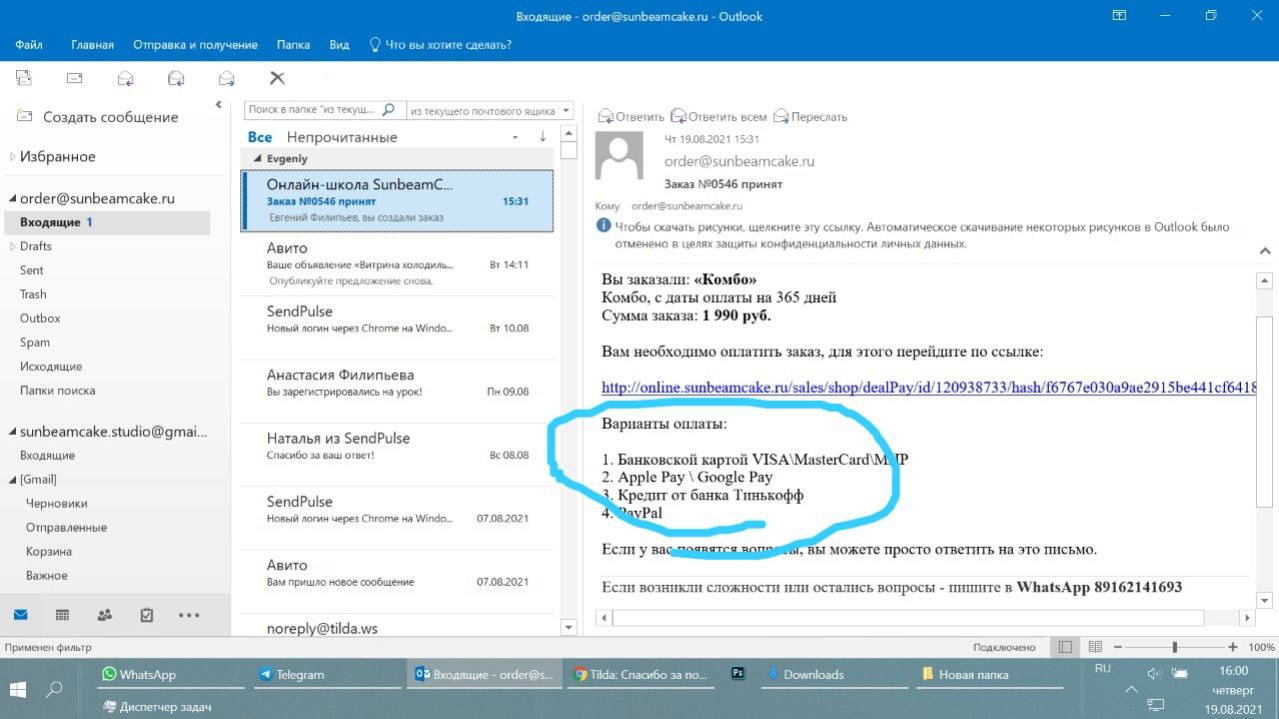This screenshot has height=719, width=1279.
Task: Collapse the [Gmail] folder group
Action: tap(12, 480)
